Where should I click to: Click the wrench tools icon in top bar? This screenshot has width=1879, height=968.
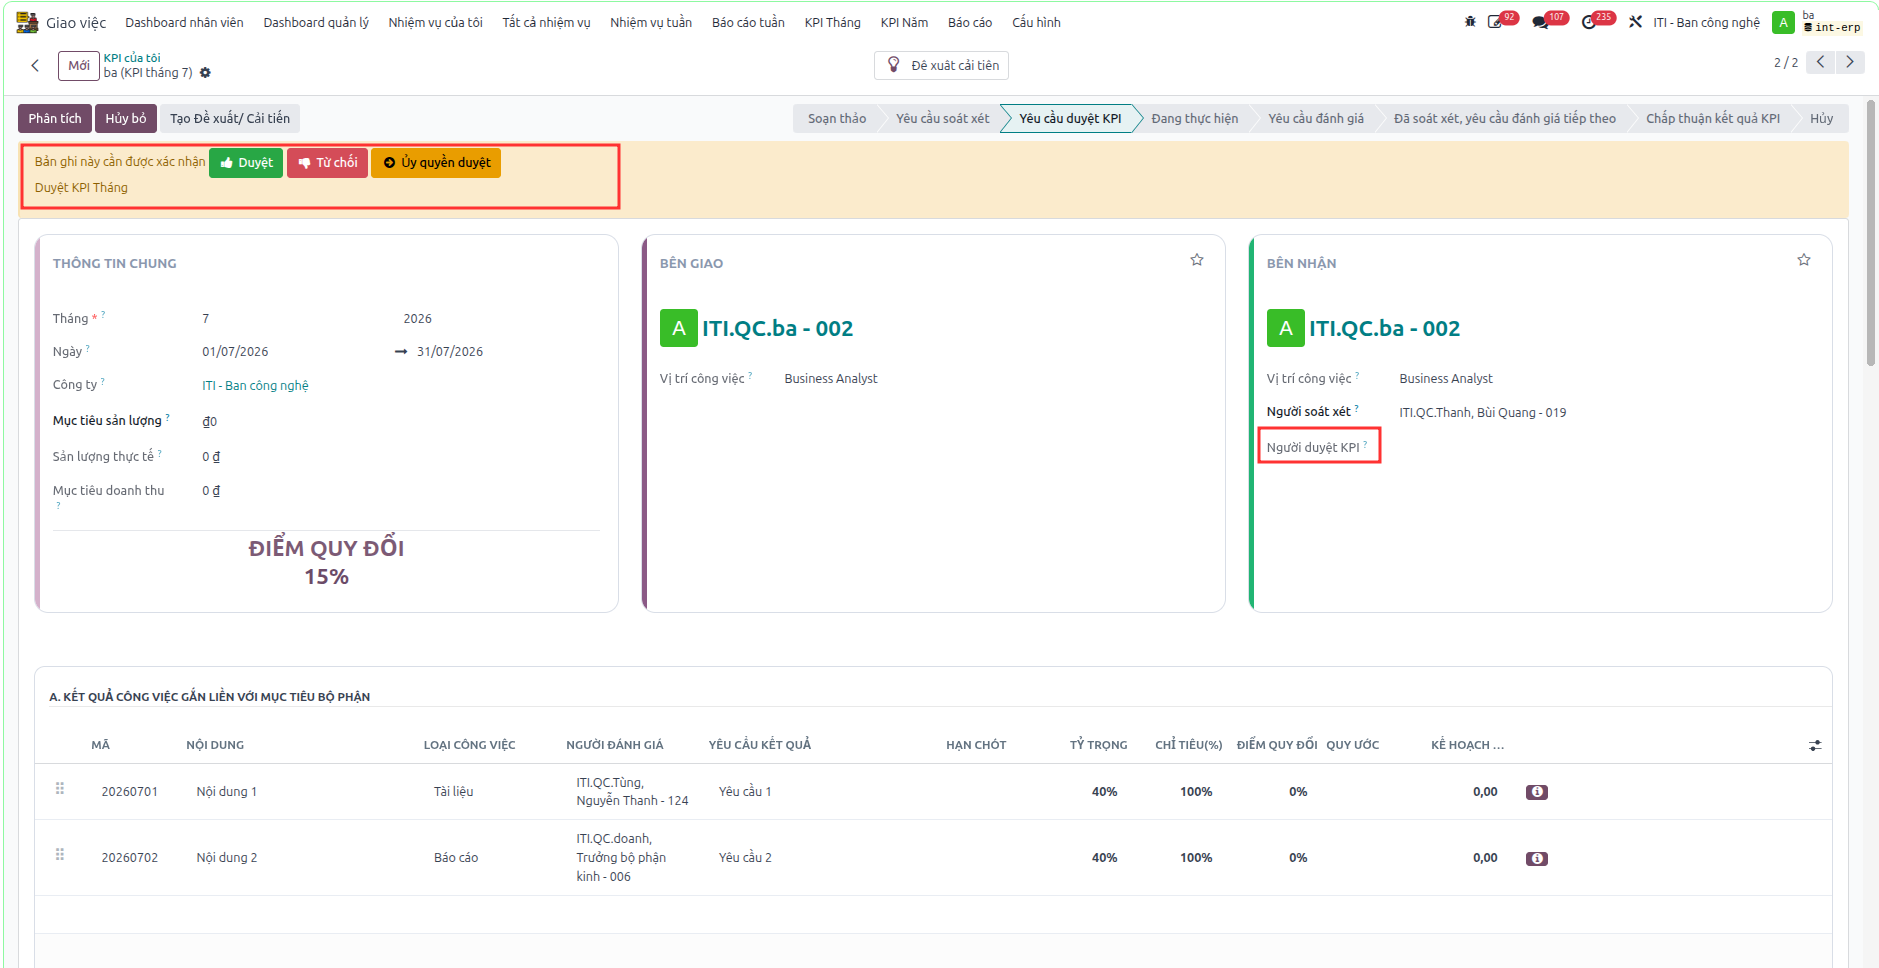(1636, 22)
